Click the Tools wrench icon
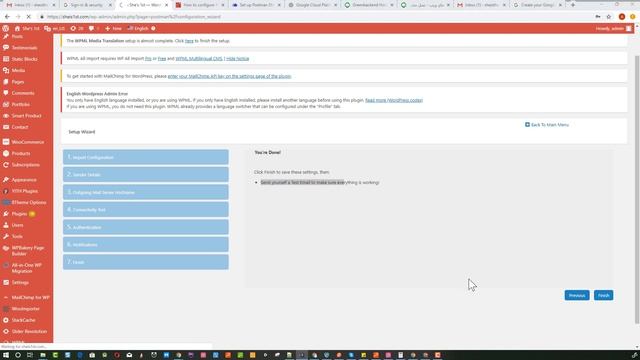This screenshot has width=640, height=360. [x=6, y=237]
